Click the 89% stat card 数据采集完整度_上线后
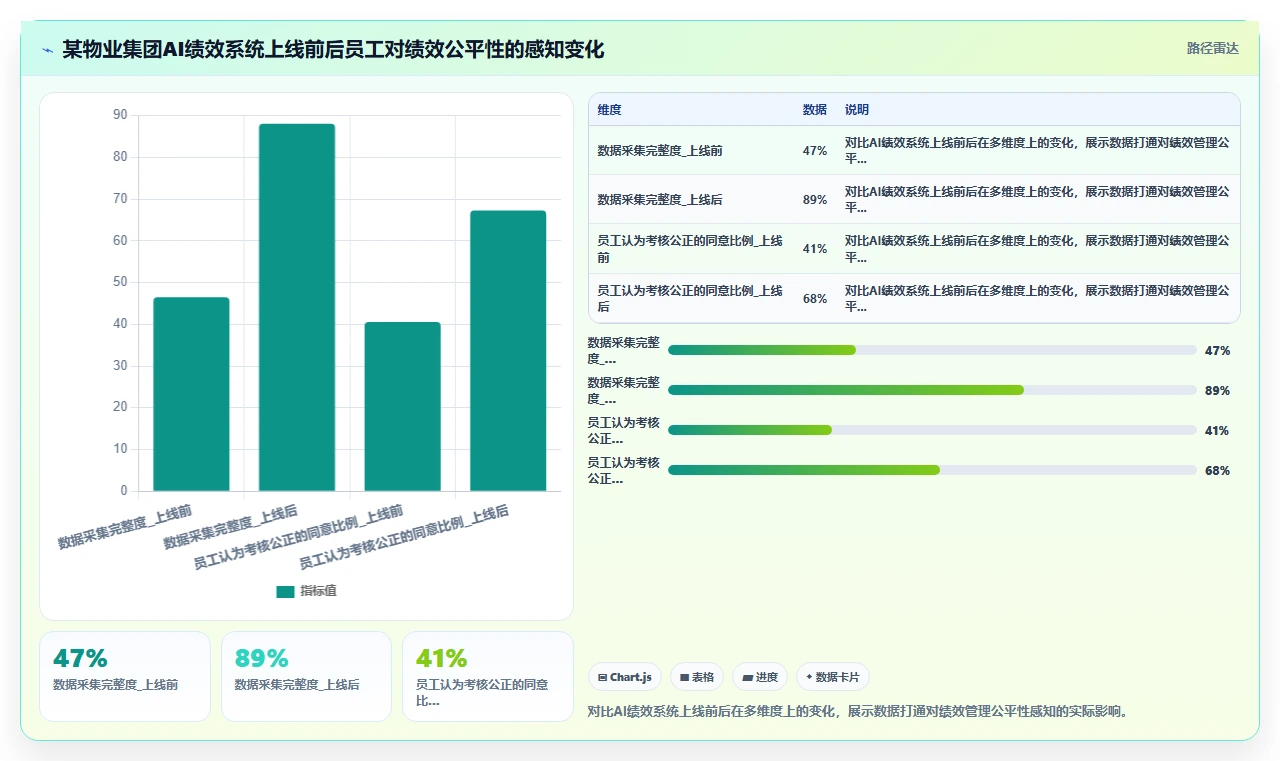Image resolution: width=1280 pixels, height=761 pixels. coord(306,676)
